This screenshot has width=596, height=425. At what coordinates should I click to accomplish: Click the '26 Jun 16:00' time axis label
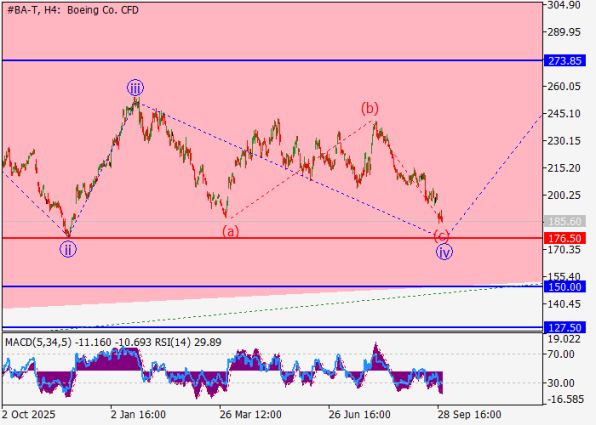[x=359, y=414]
